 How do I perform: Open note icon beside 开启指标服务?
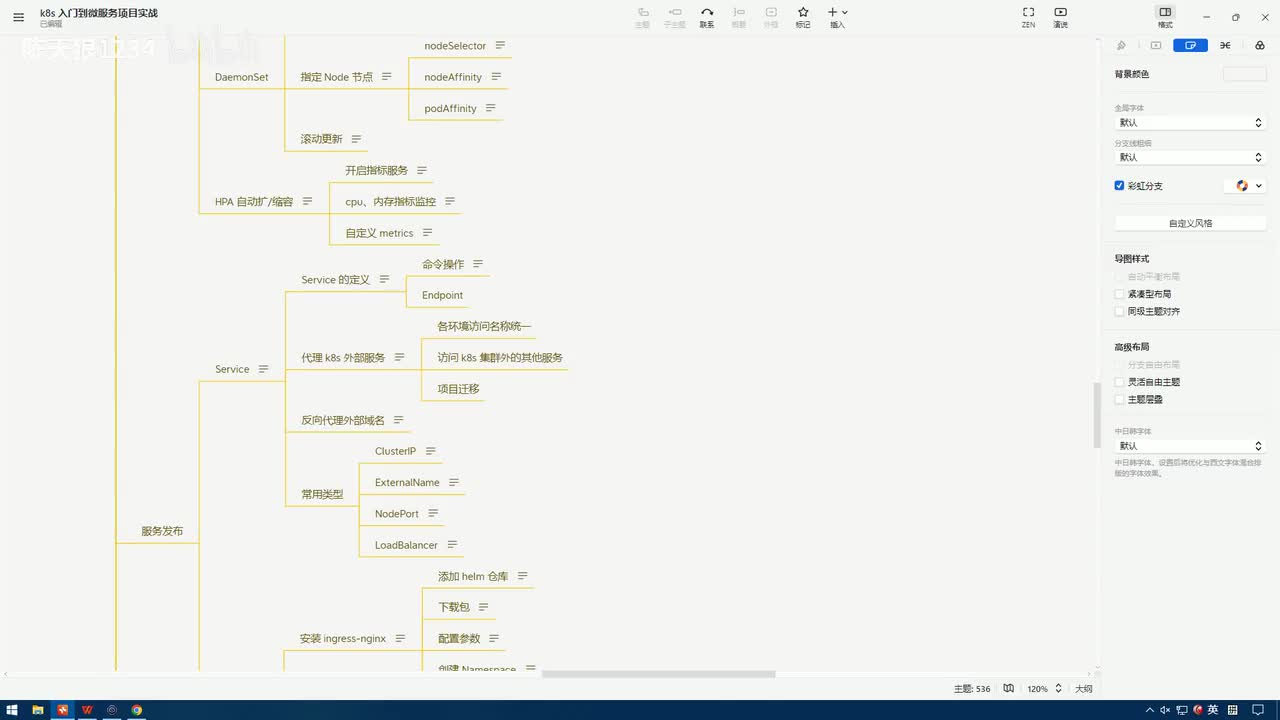click(x=422, y=171)
